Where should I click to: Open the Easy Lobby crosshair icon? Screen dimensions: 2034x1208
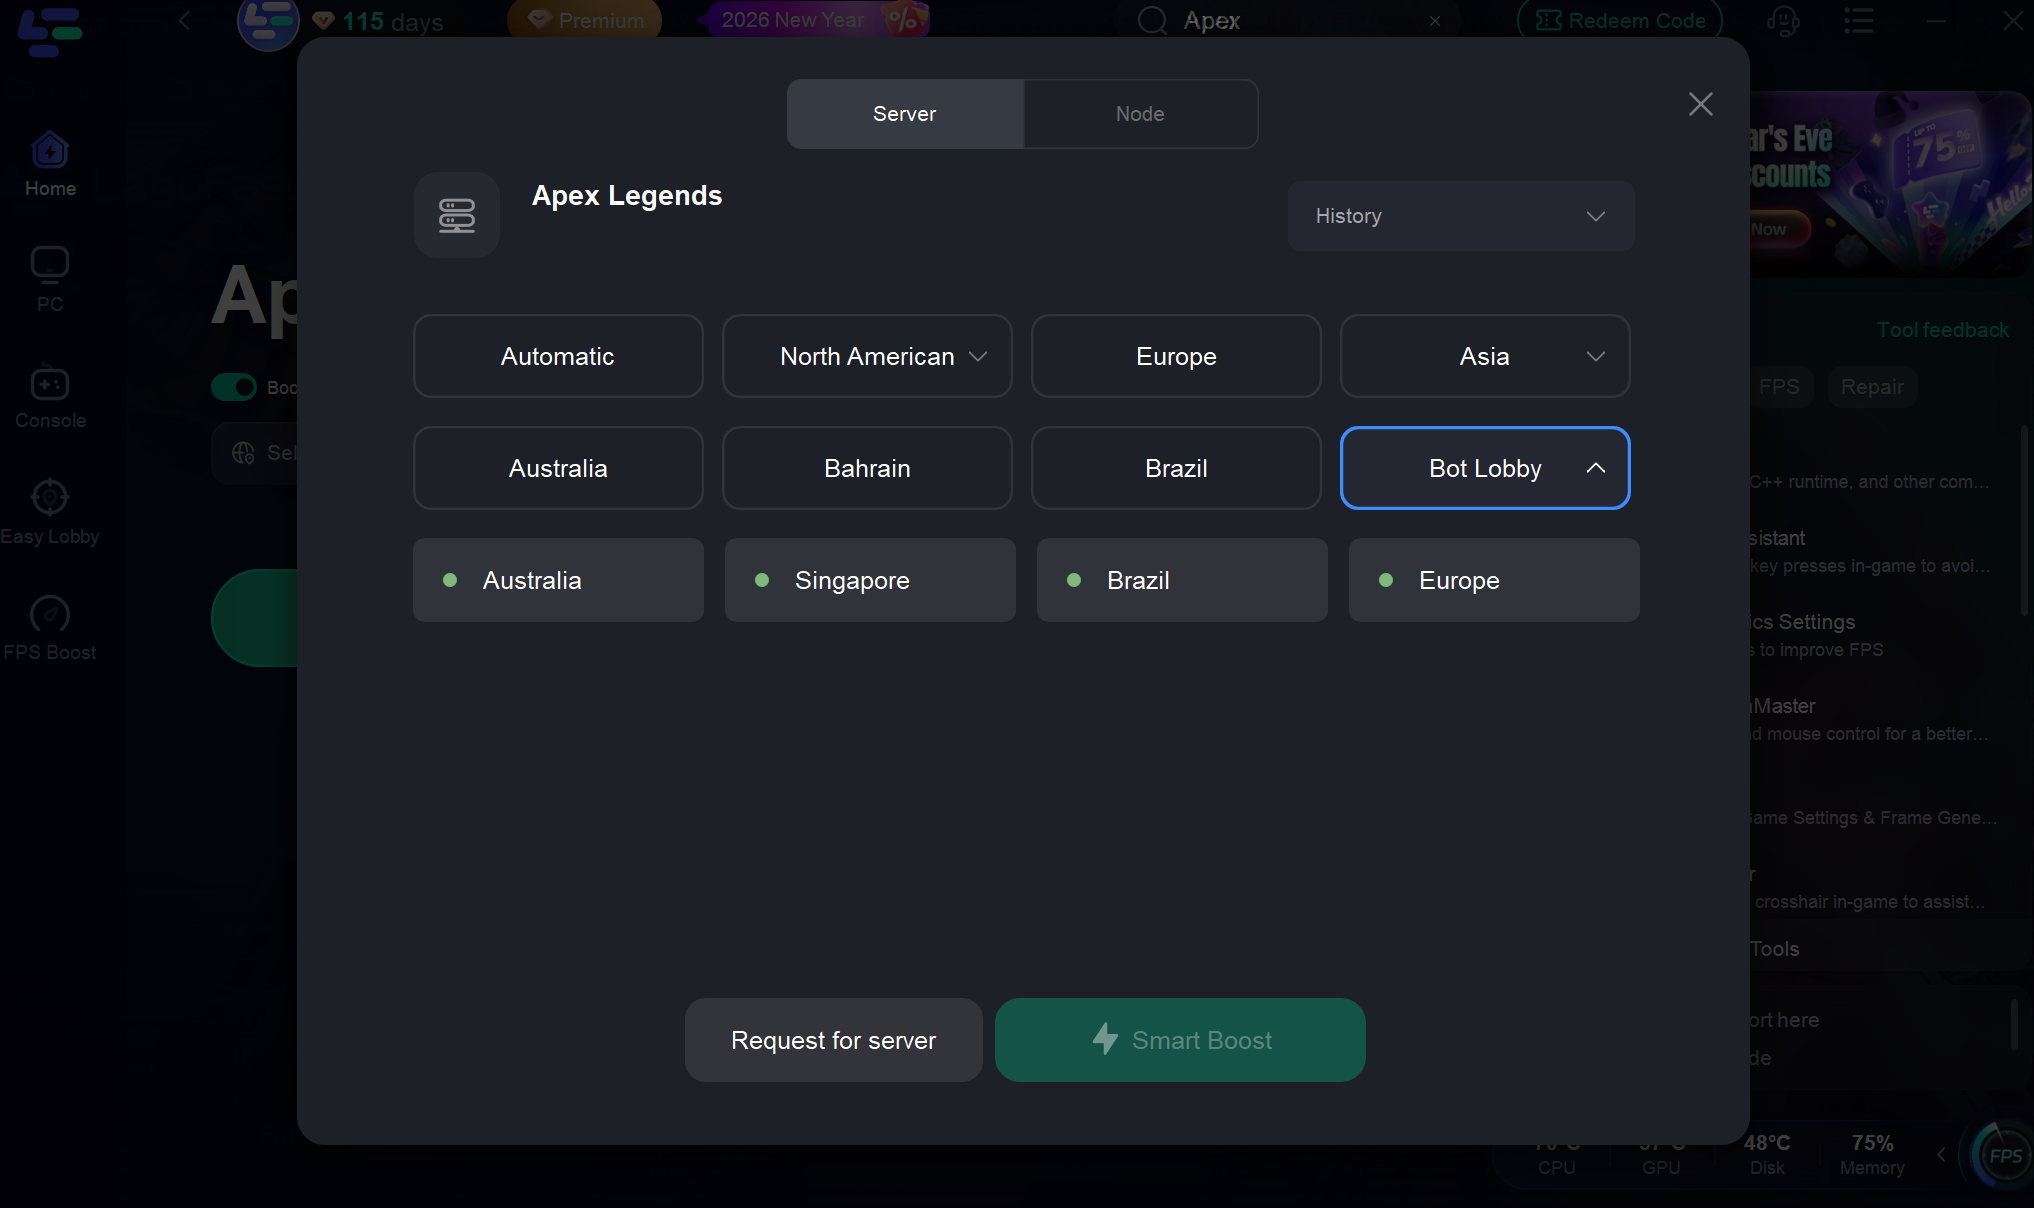click(x=50, y=497)
